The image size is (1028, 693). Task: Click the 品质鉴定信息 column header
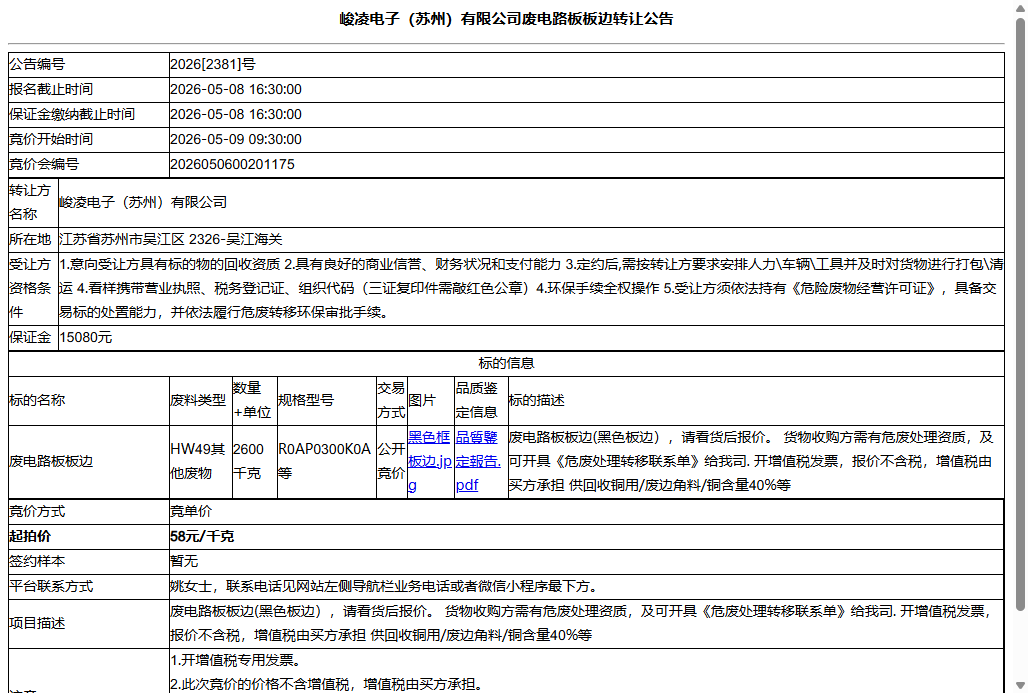tap(477, 401)
